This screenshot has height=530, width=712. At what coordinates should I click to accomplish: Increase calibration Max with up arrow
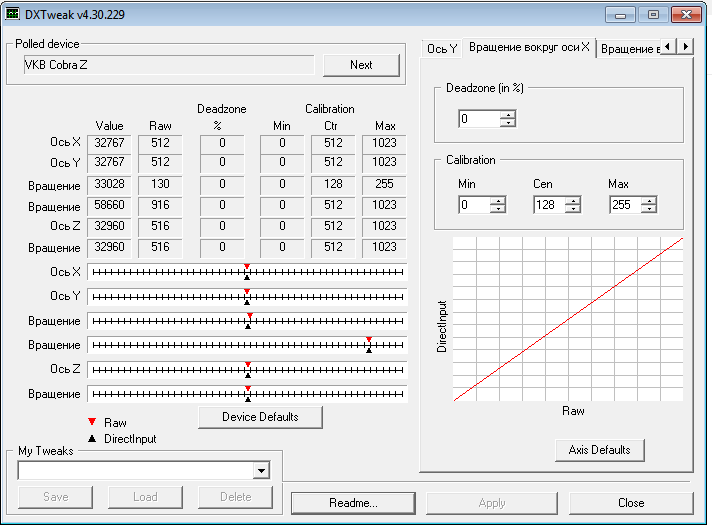(x=649, y=200)
